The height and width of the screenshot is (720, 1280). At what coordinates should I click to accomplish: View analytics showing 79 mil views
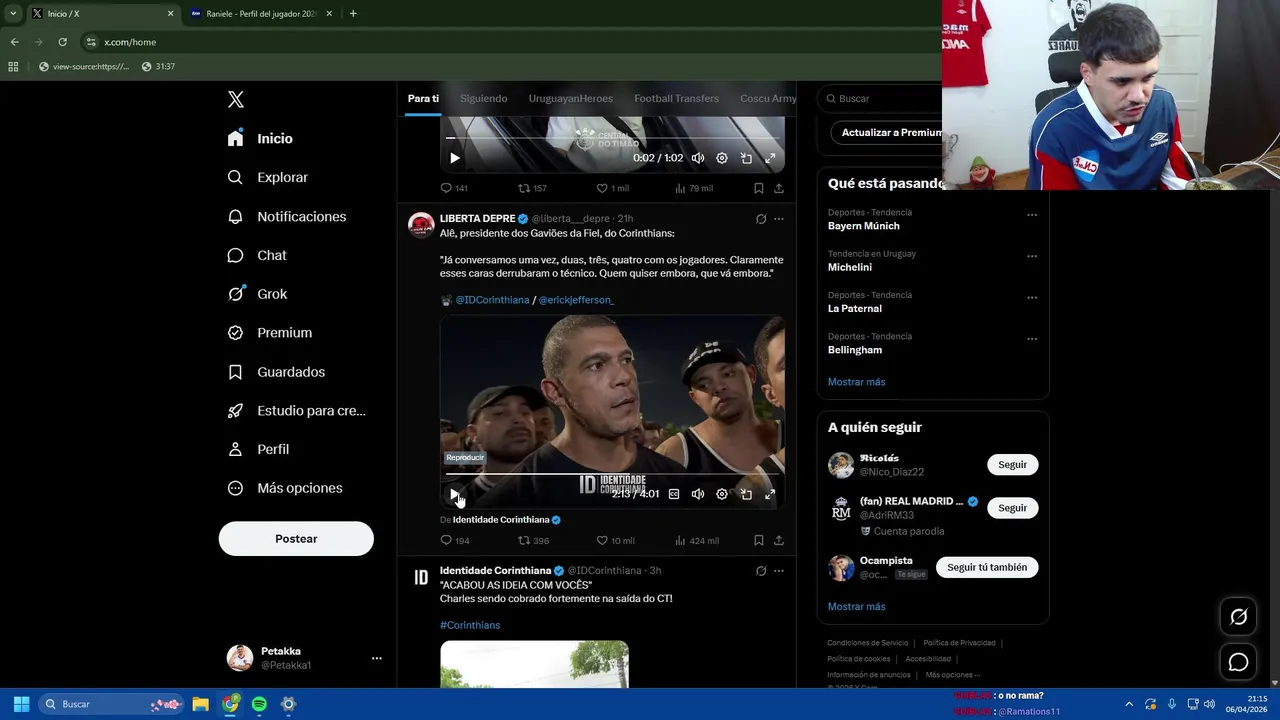click(x=694, y=188)
